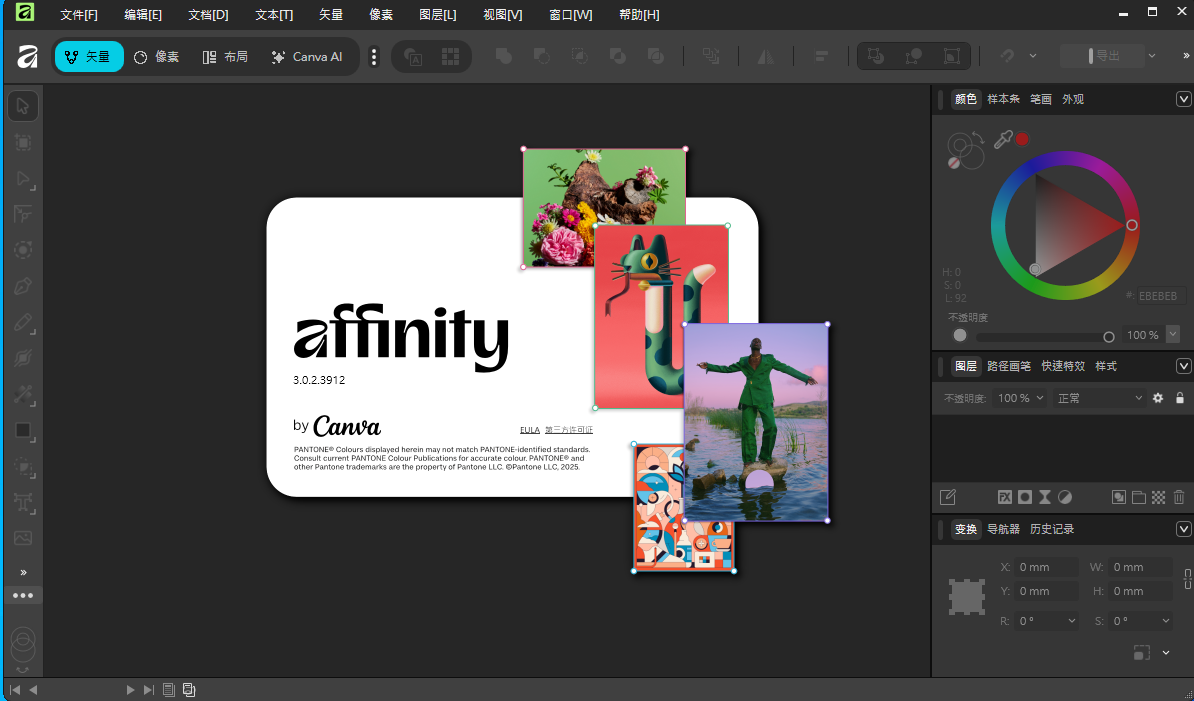The image size is (1194, 701).
Task: Select the Node tool in the toolbox
Action: [23, 179]
